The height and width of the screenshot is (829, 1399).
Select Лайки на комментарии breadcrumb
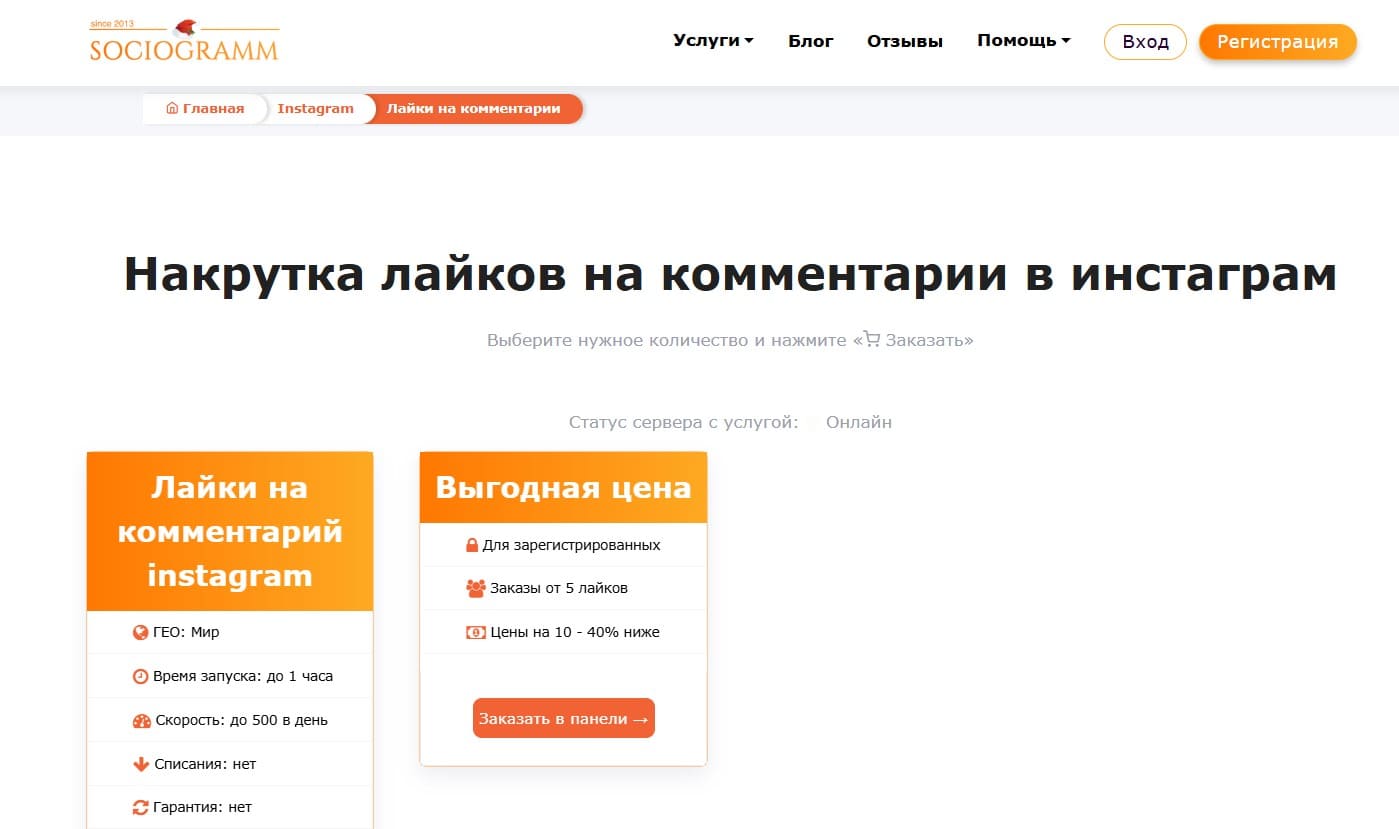pos(473,109)
